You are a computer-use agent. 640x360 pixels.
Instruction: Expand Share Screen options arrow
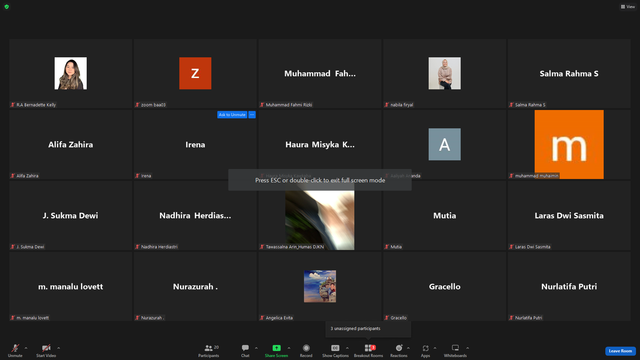tap(289, 348)
